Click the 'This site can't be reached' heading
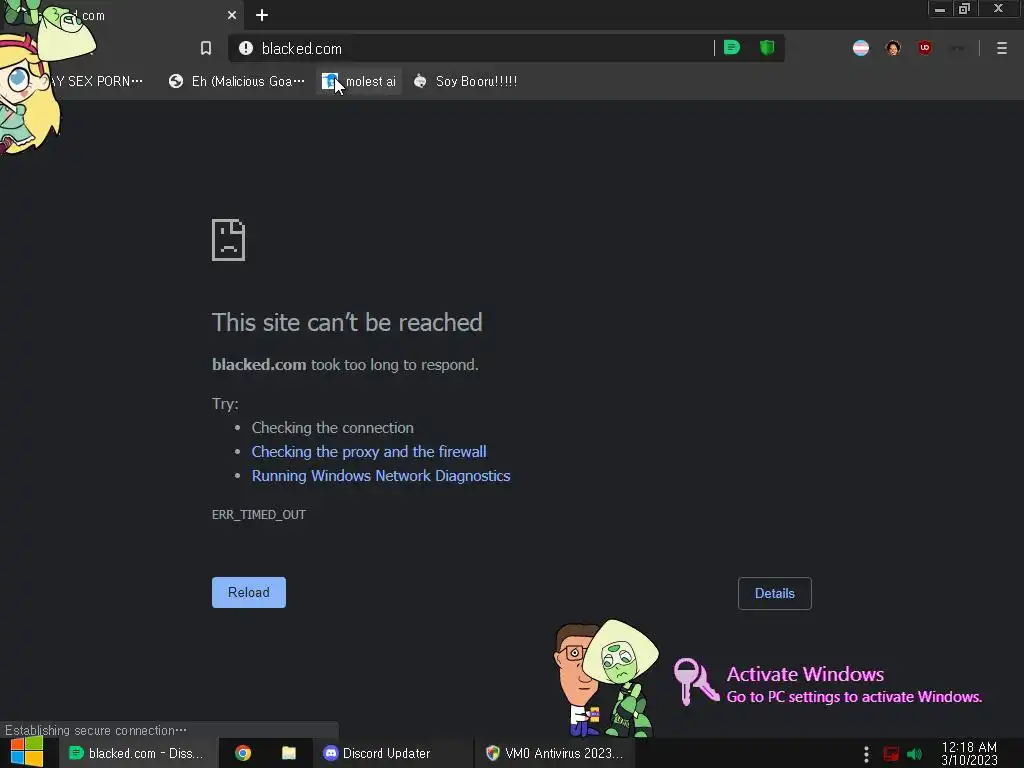 coord(347,322)
